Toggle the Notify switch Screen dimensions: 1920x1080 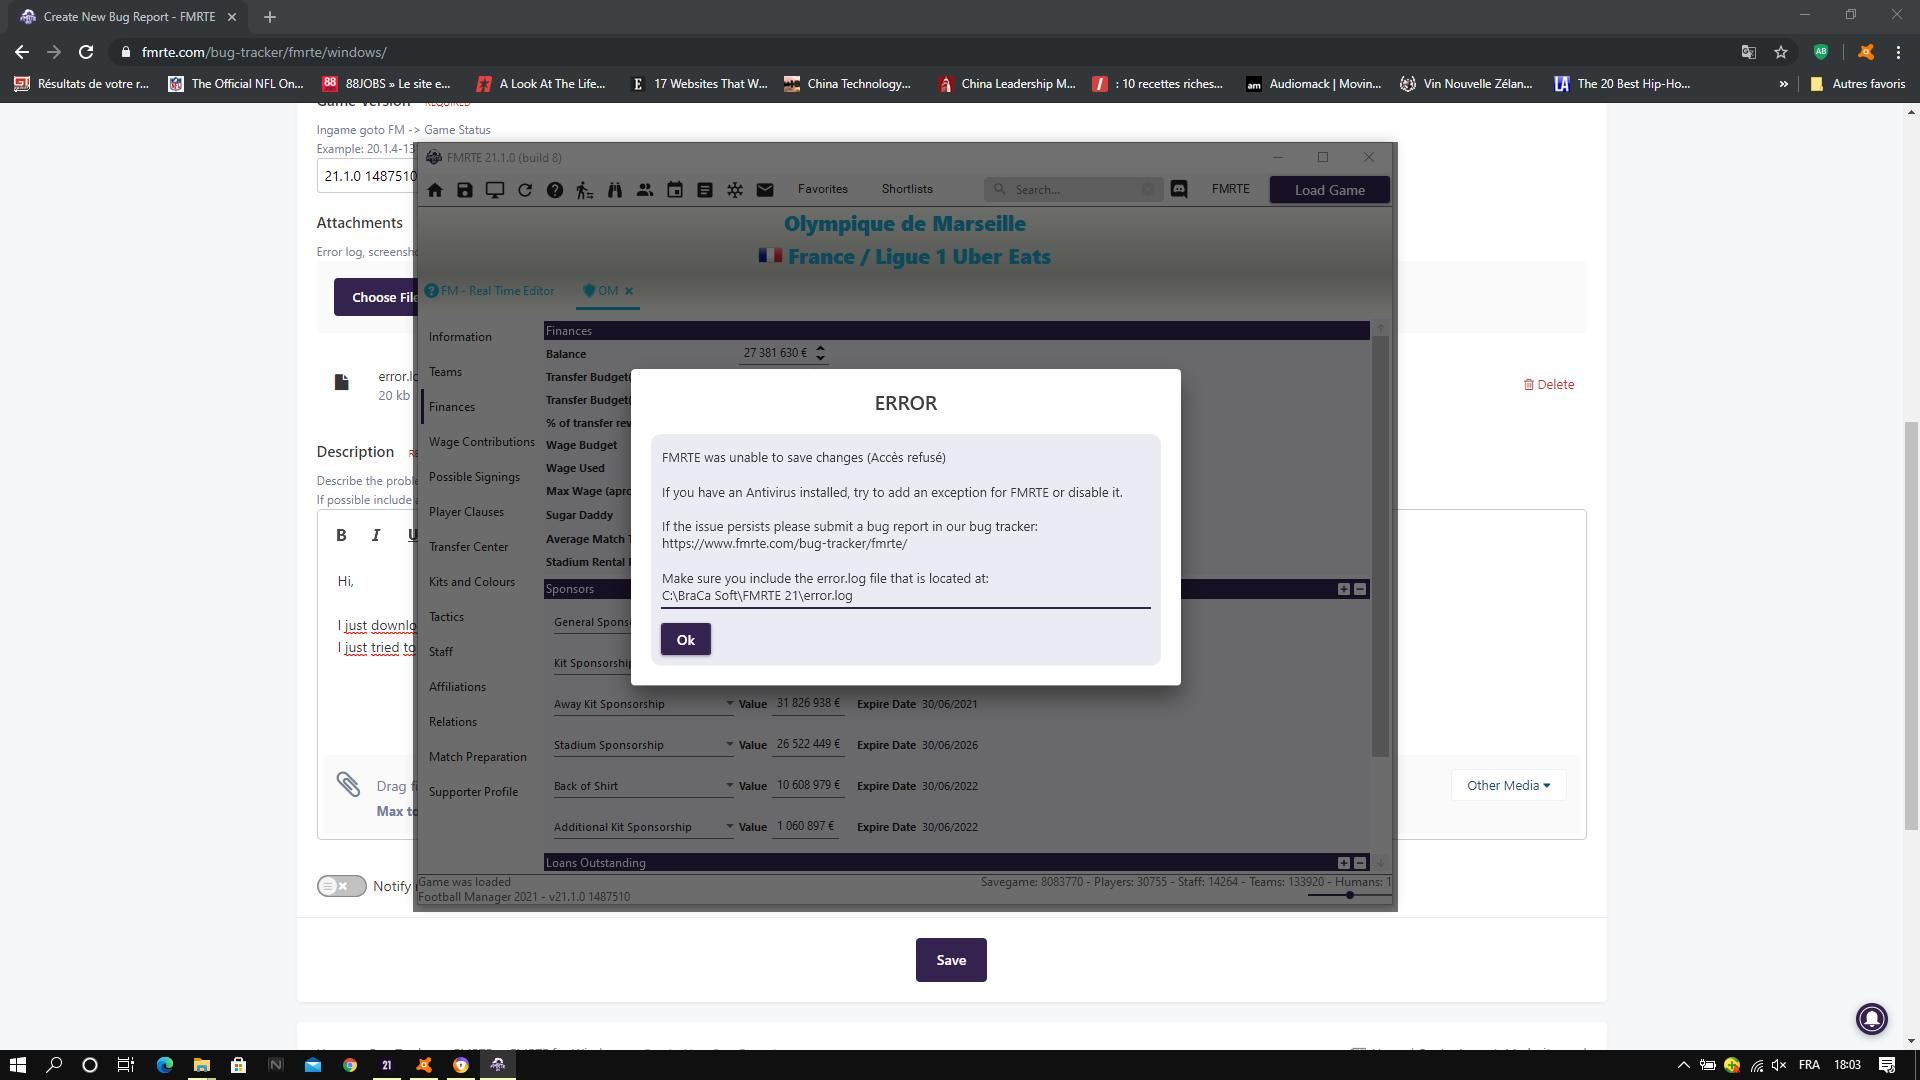tap(342, 886)
